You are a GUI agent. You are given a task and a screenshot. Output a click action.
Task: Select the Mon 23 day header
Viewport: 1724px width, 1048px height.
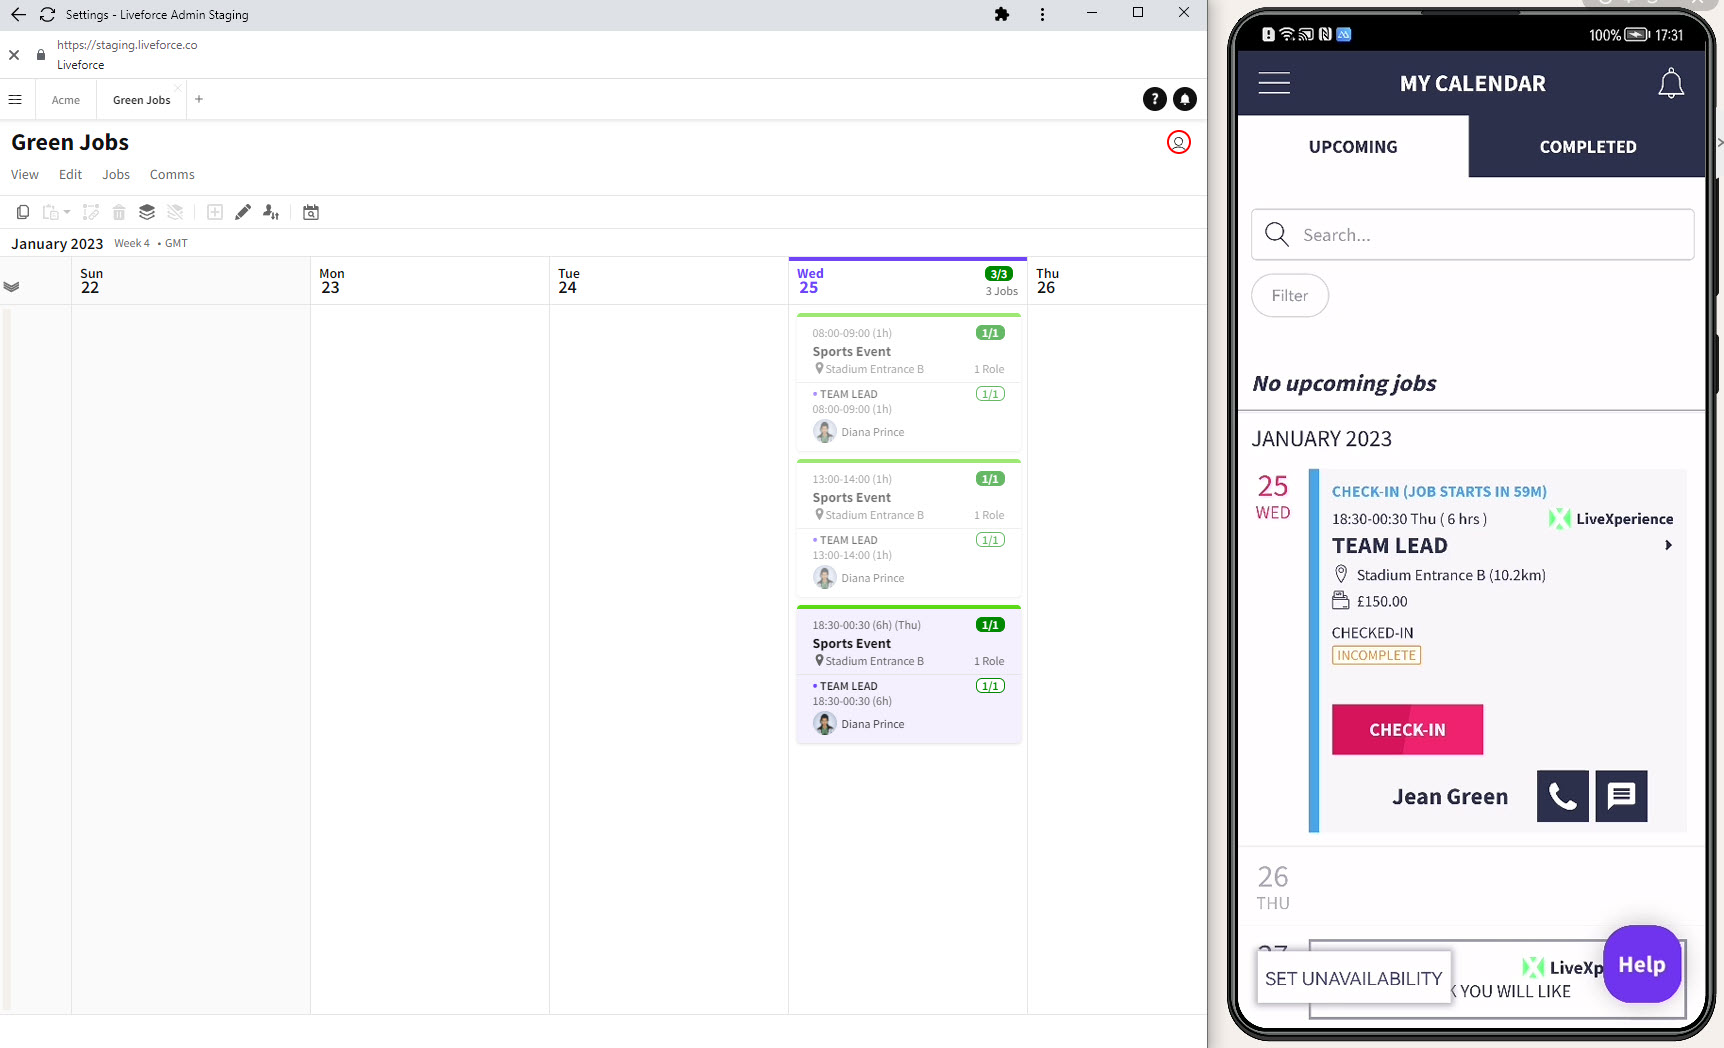coord(430,281)
